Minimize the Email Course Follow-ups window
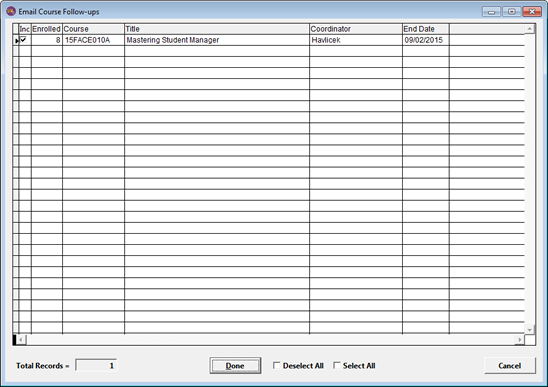548x387 pixels. [491, 12]
